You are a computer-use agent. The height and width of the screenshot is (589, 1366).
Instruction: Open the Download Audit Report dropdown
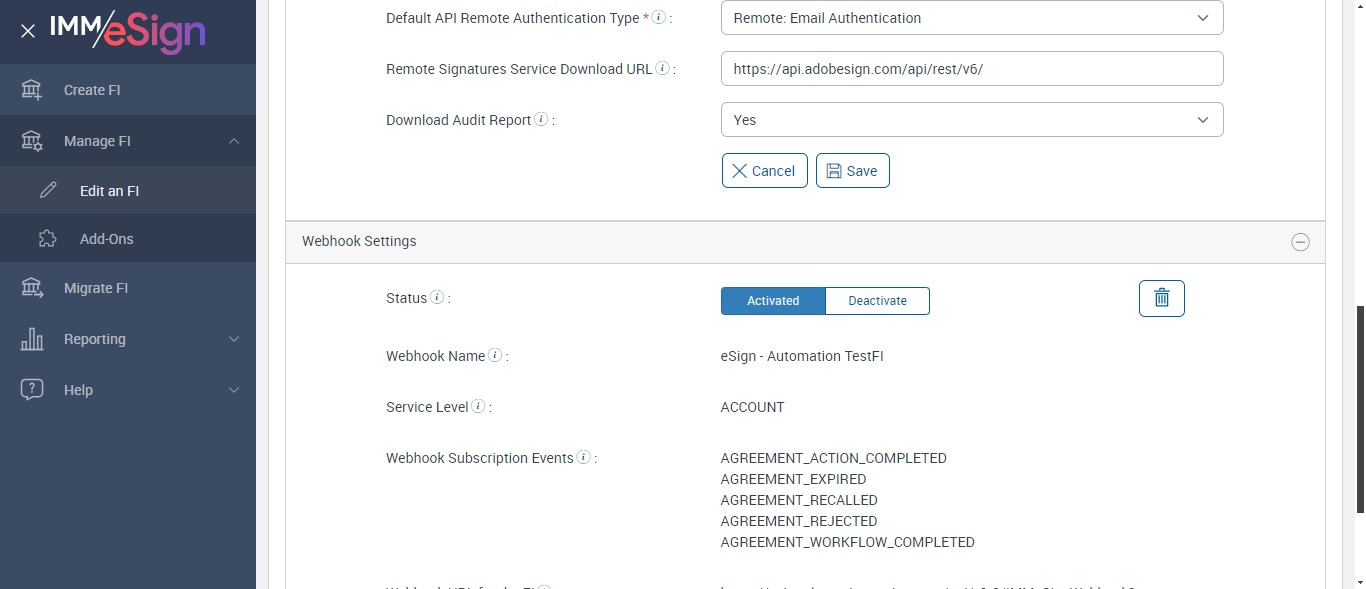pyautogui.click(x=971, y=120)
